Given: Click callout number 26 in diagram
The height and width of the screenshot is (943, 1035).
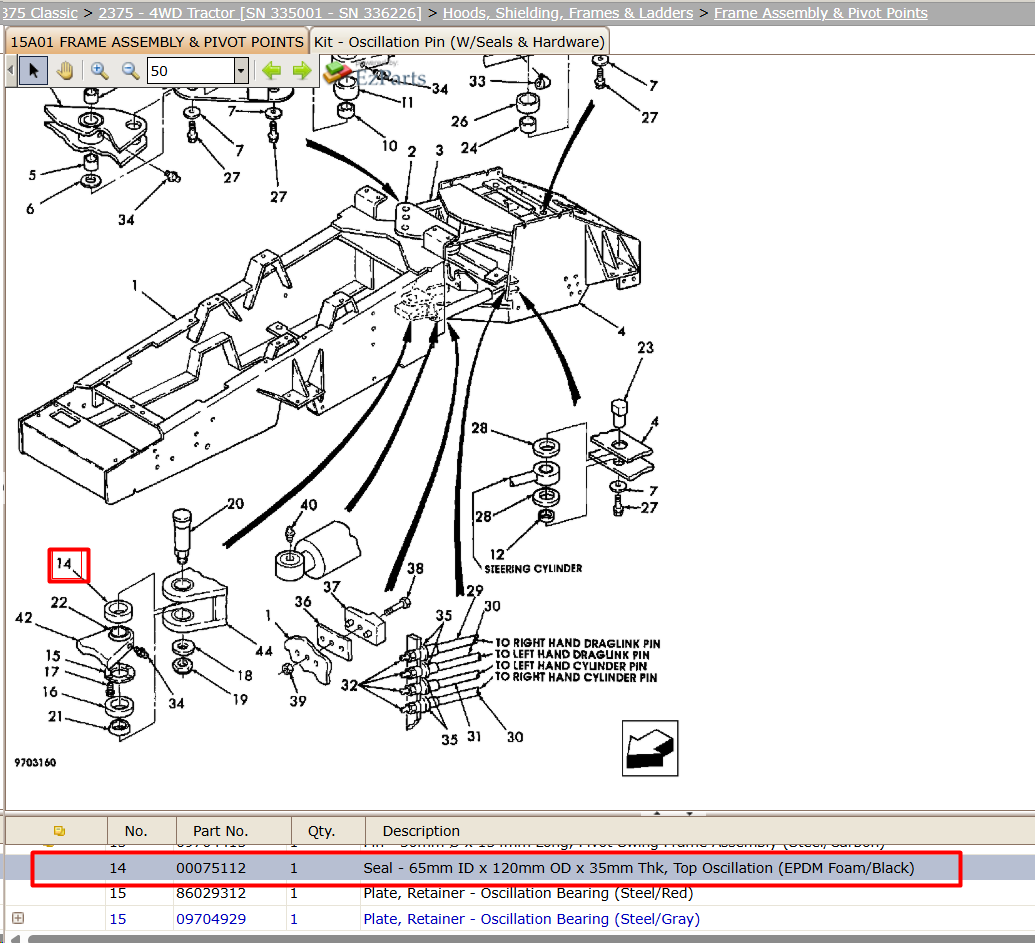Looking at the screenshot, I should 459,121.
